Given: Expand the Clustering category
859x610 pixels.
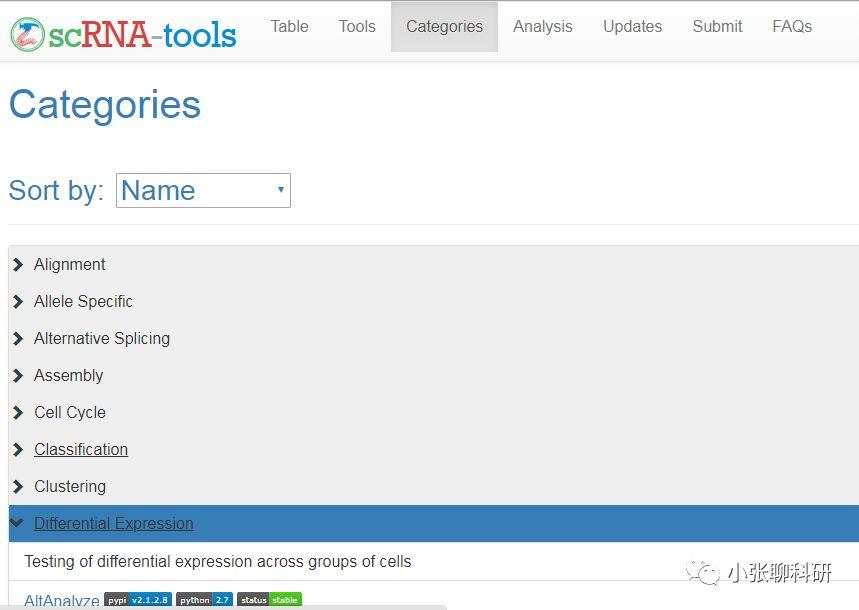Looking at the screenshot, I should [x=69, y=487].
